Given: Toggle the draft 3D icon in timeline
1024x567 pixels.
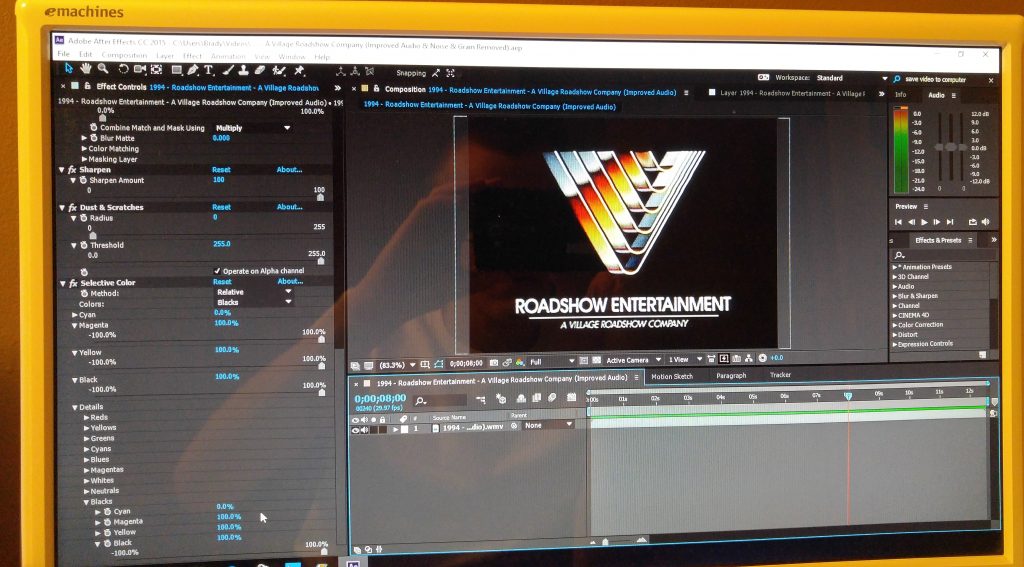Looking at the screenshot, I should pyautogui.click(x=501, y=398).
